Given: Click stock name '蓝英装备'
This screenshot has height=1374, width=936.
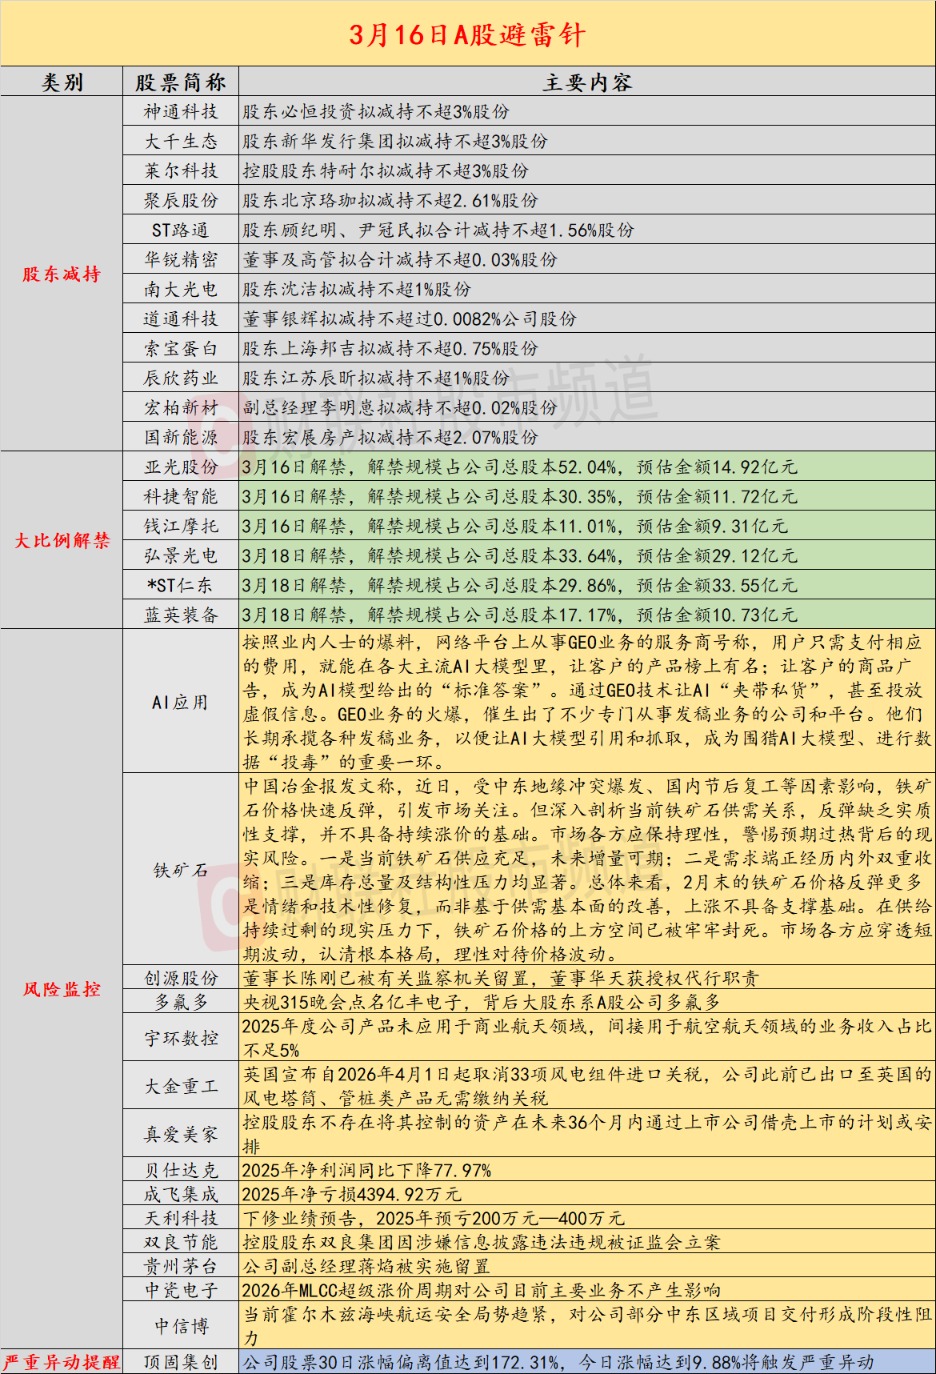Looking at the screenshot, I should tap(180, 614).
